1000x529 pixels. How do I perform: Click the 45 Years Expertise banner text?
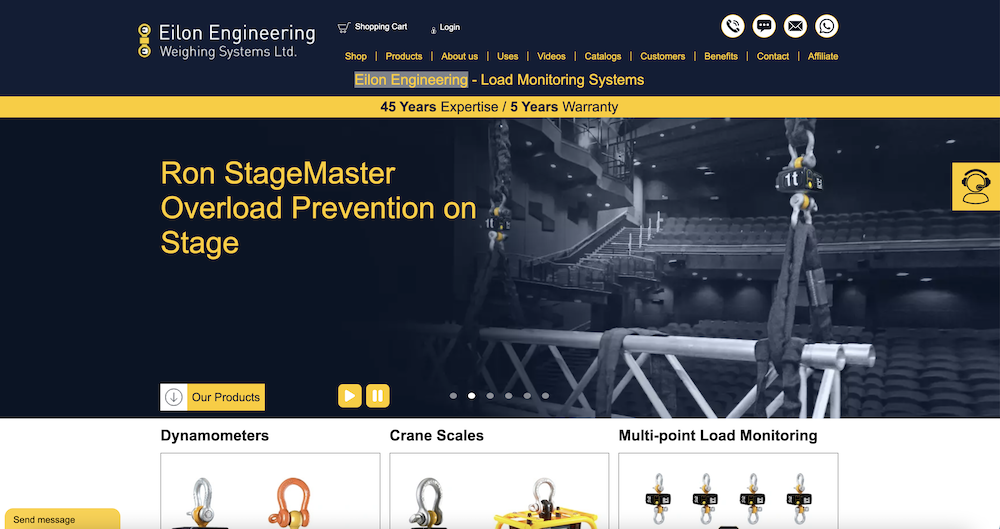(499, 107)
